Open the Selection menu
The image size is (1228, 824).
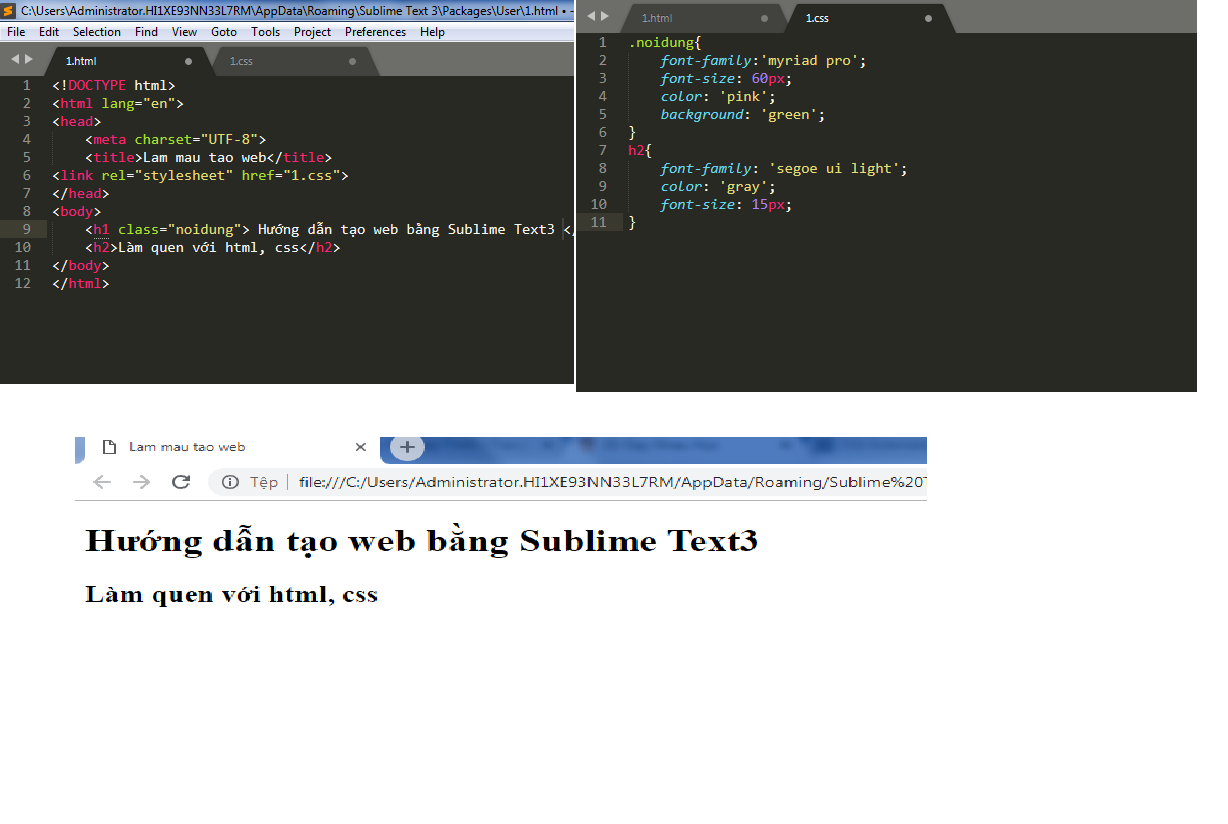(97, 32)
